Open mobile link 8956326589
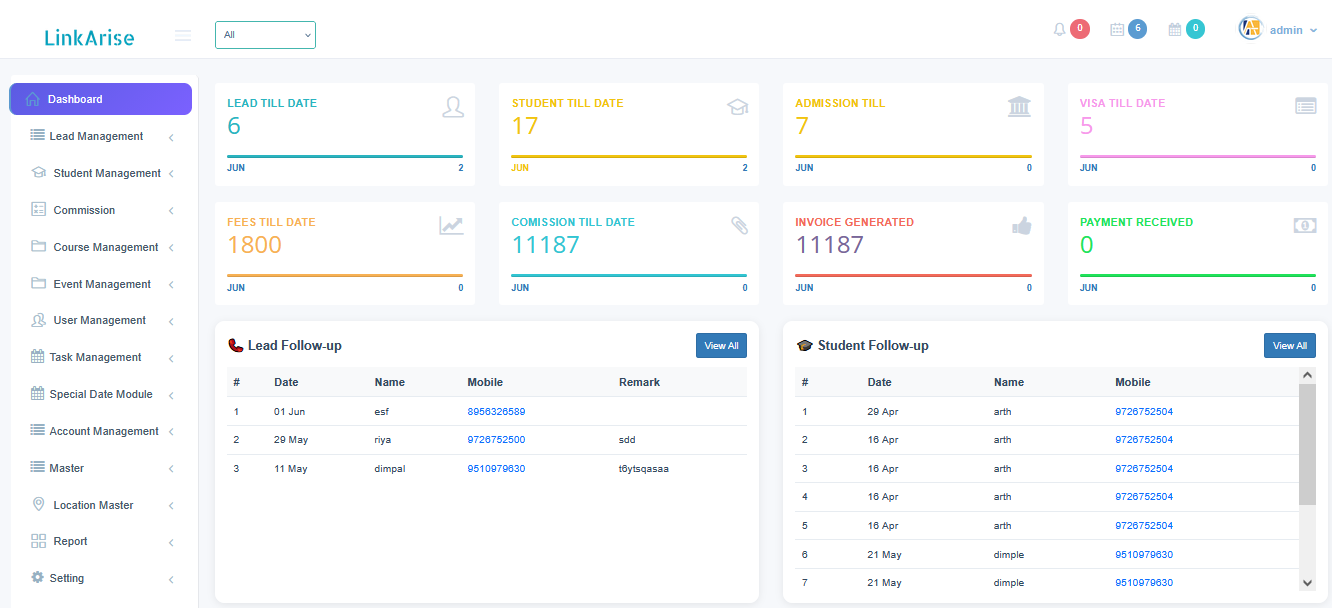Screen dimensions: 1332x608 496,411
